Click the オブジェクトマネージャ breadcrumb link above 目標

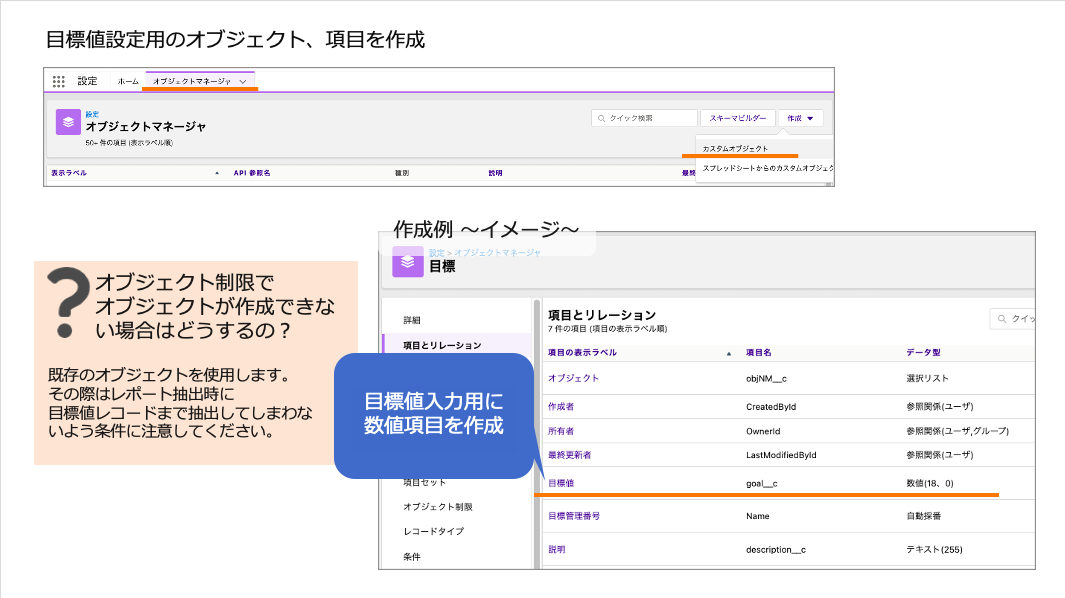[497, 253]
